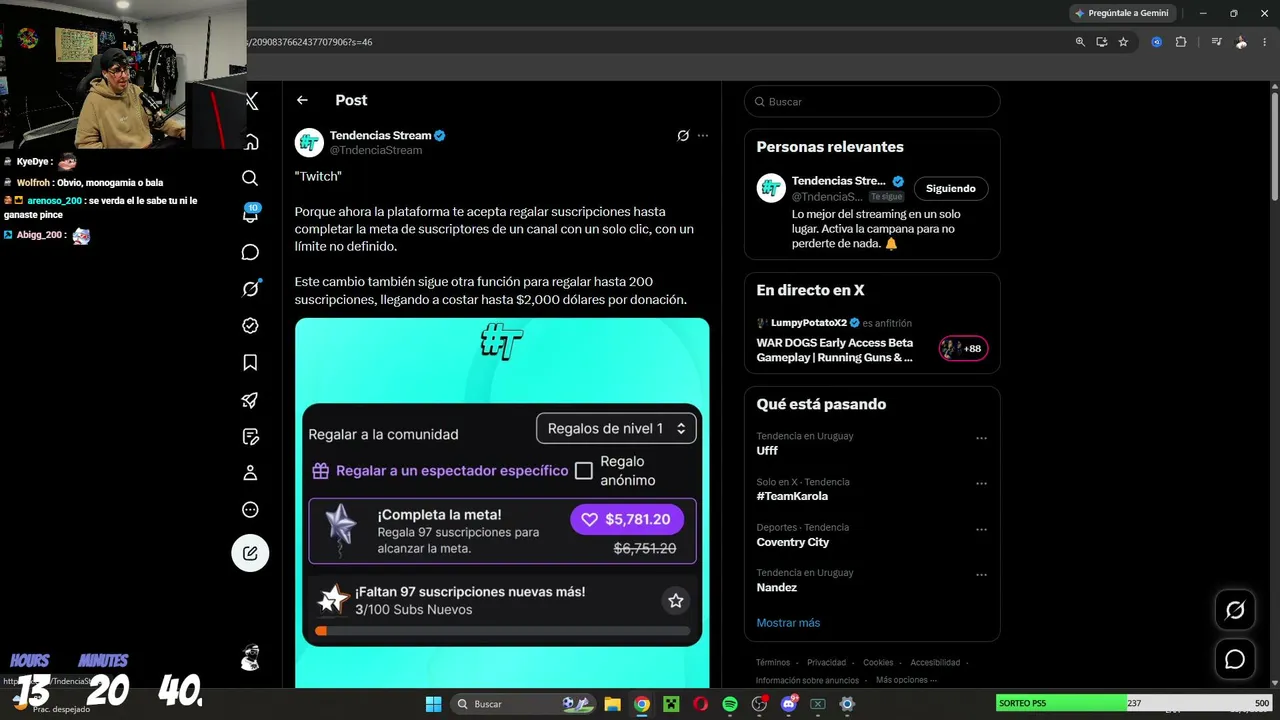
Task: Bookmark this page with the star icon
Action: point(1123,42)
